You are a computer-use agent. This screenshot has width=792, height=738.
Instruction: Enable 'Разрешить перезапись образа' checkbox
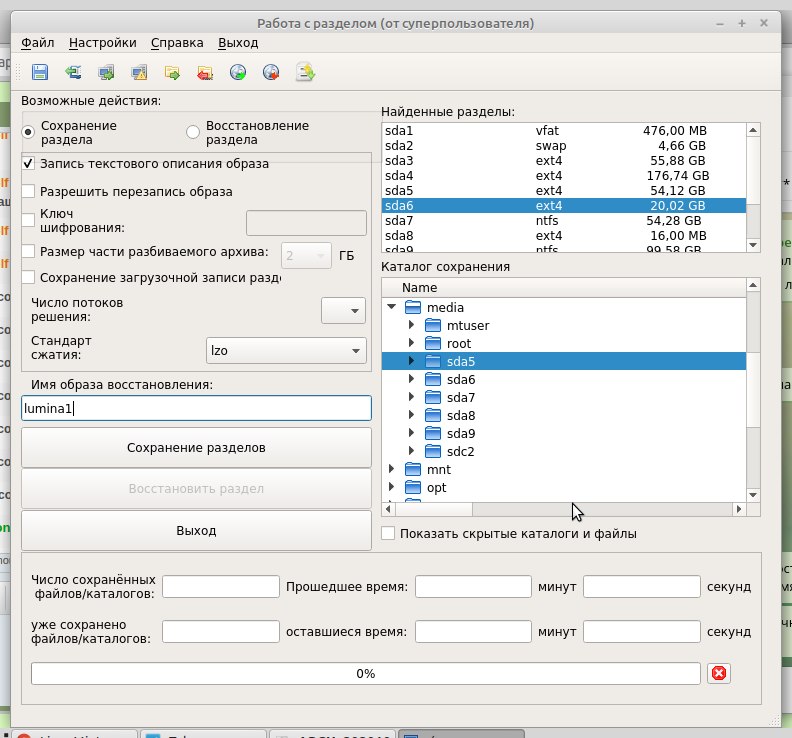29,191
